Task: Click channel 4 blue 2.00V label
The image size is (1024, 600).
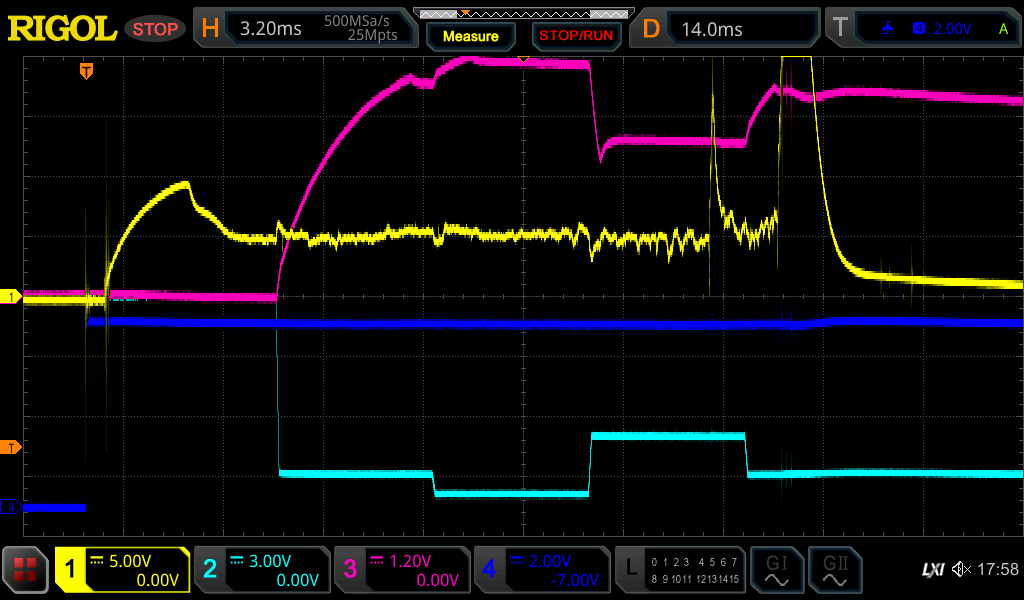Action: tap(542, 570)
